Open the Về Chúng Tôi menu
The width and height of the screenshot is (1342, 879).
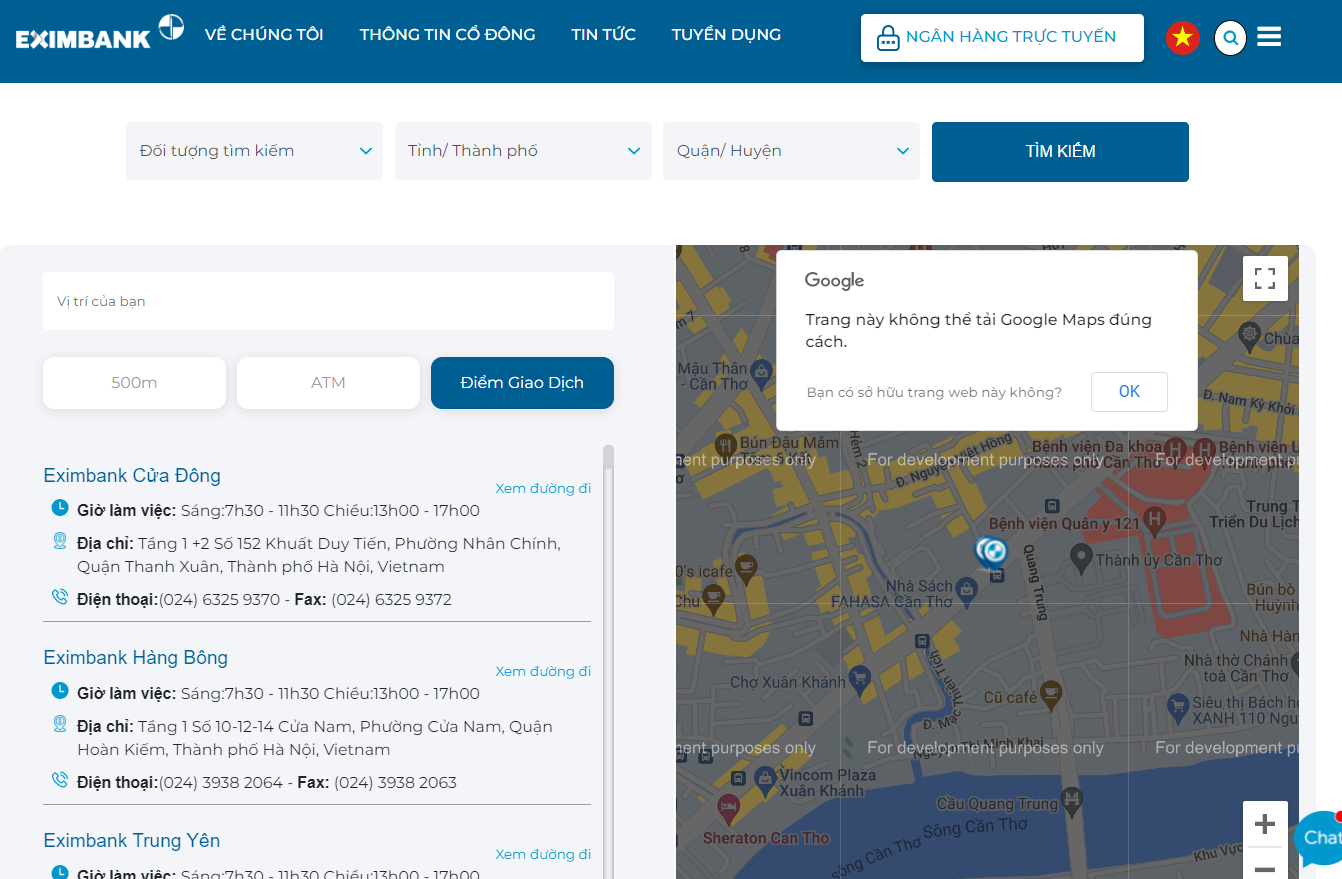click(x=264, y=34)
